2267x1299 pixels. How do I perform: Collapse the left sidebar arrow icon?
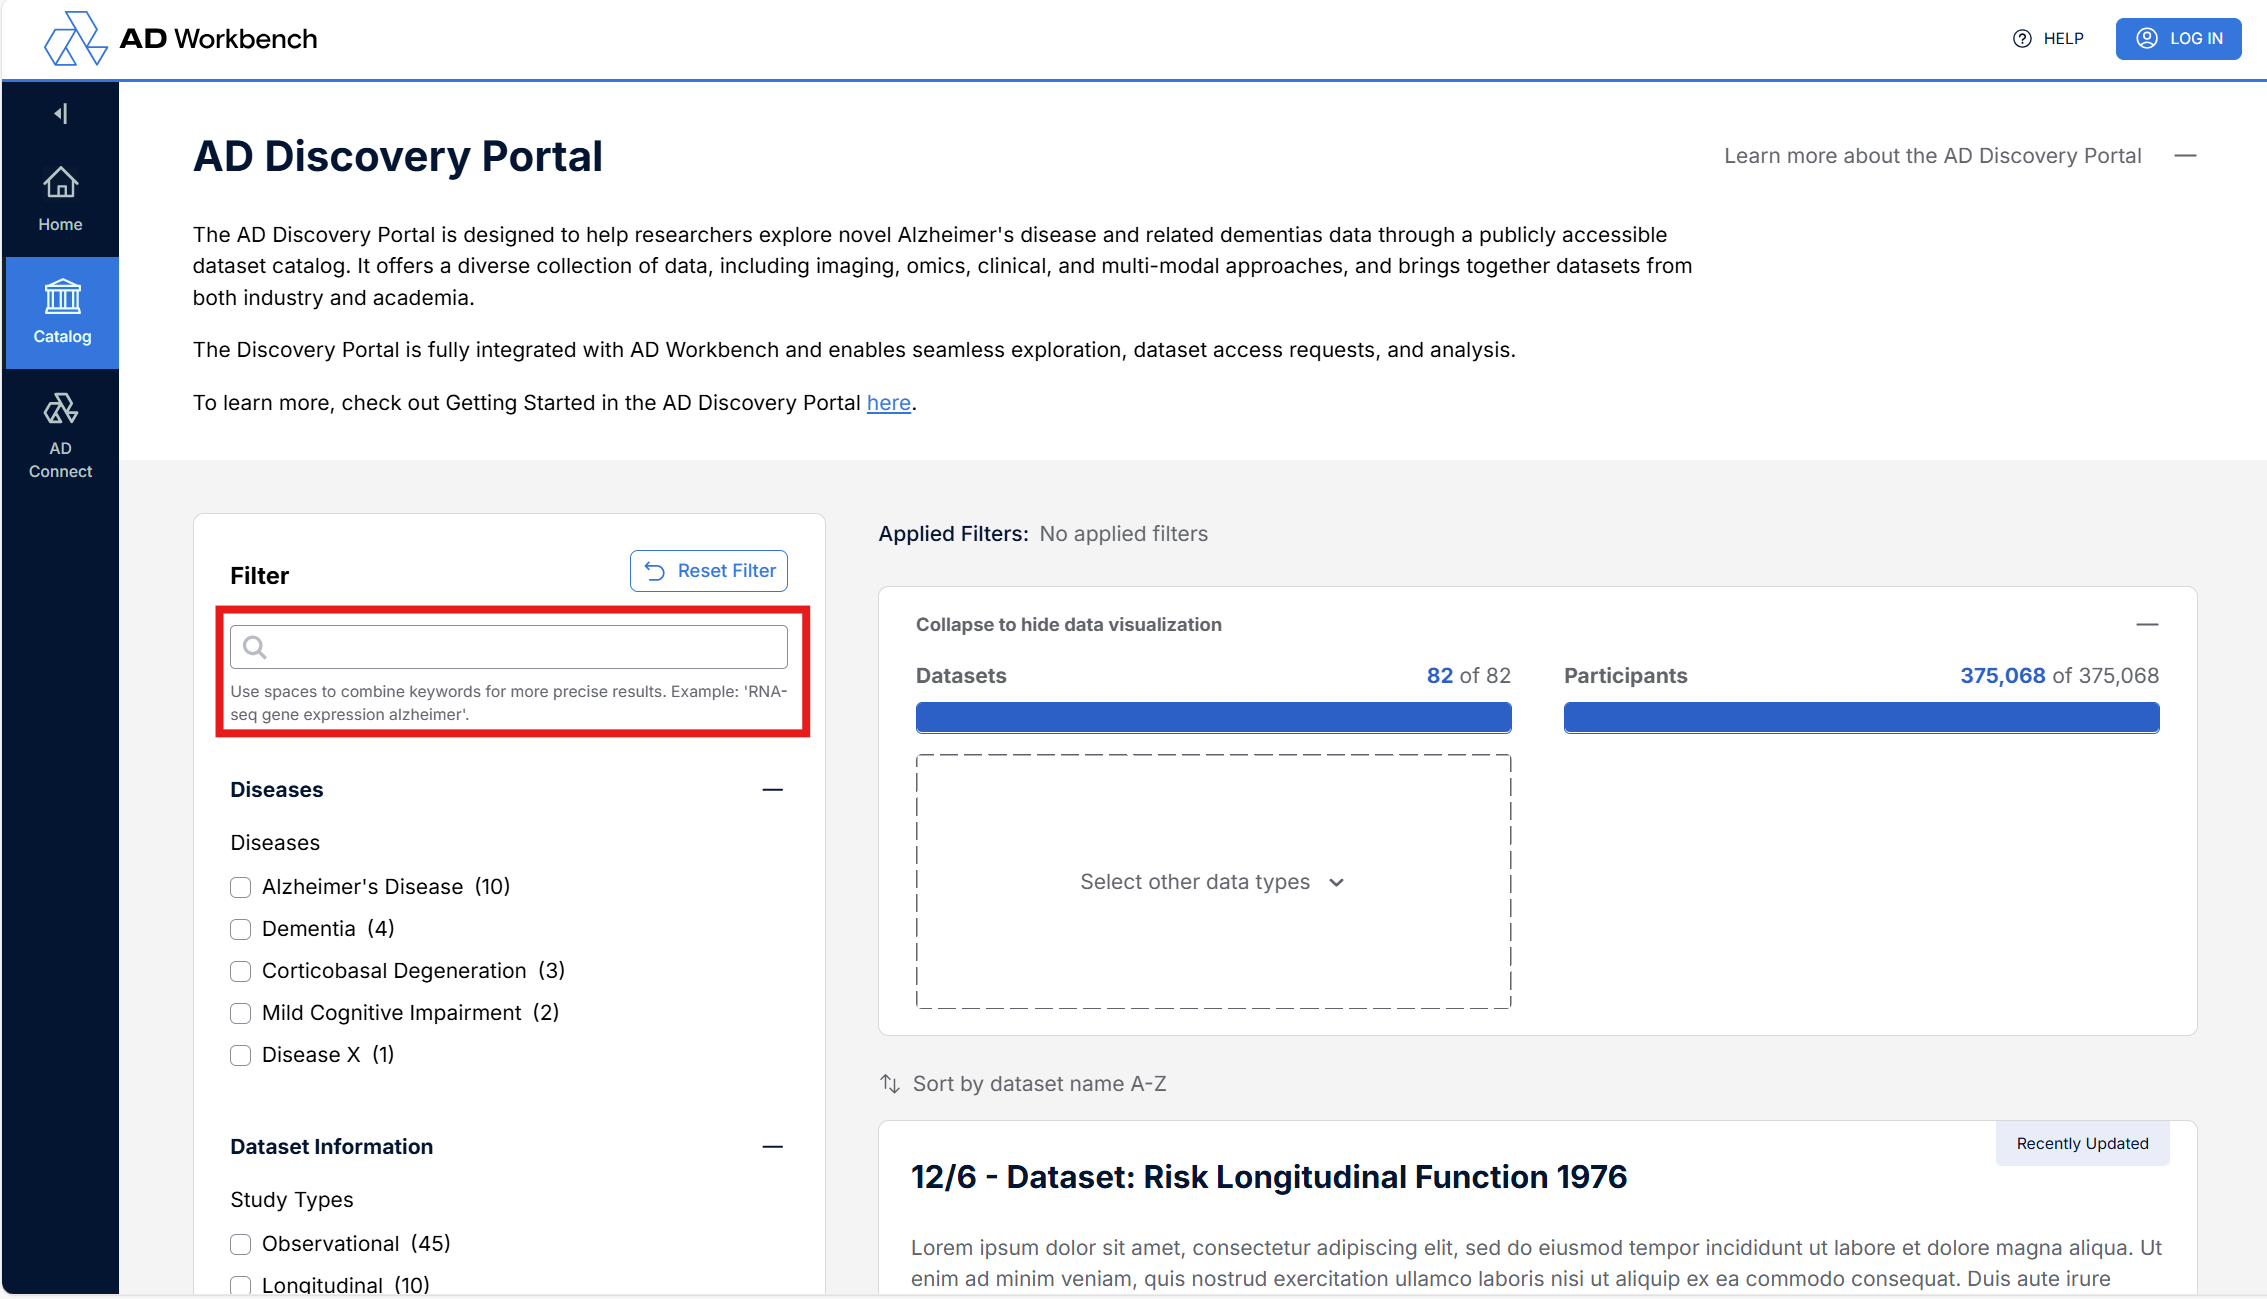(61, 113)
